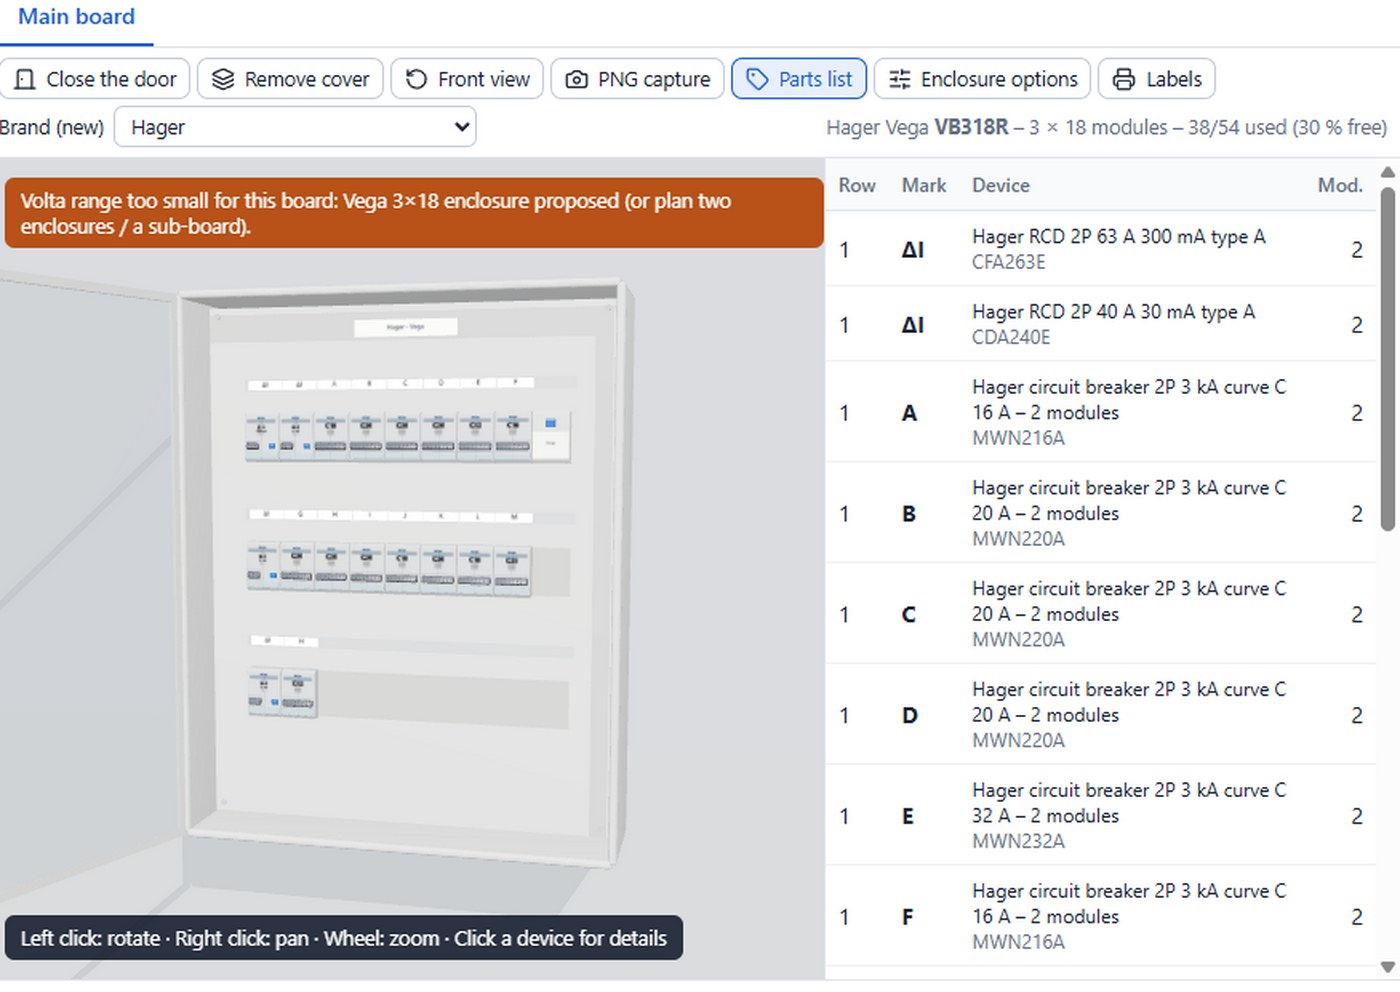
Task: Click reference code CDA240E
Action: coord(1011,337)
